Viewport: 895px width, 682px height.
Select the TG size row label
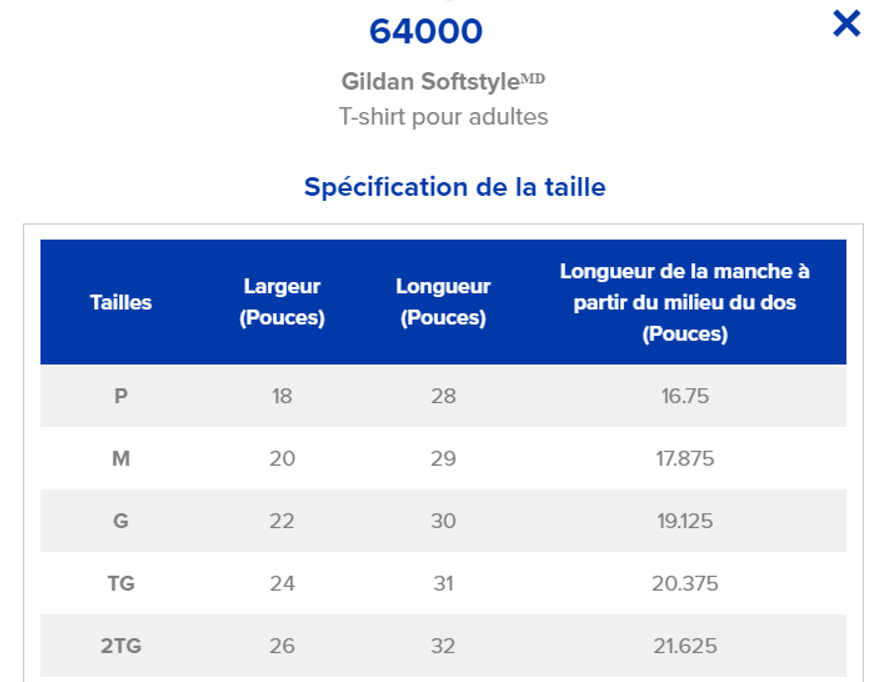point(121,583)
